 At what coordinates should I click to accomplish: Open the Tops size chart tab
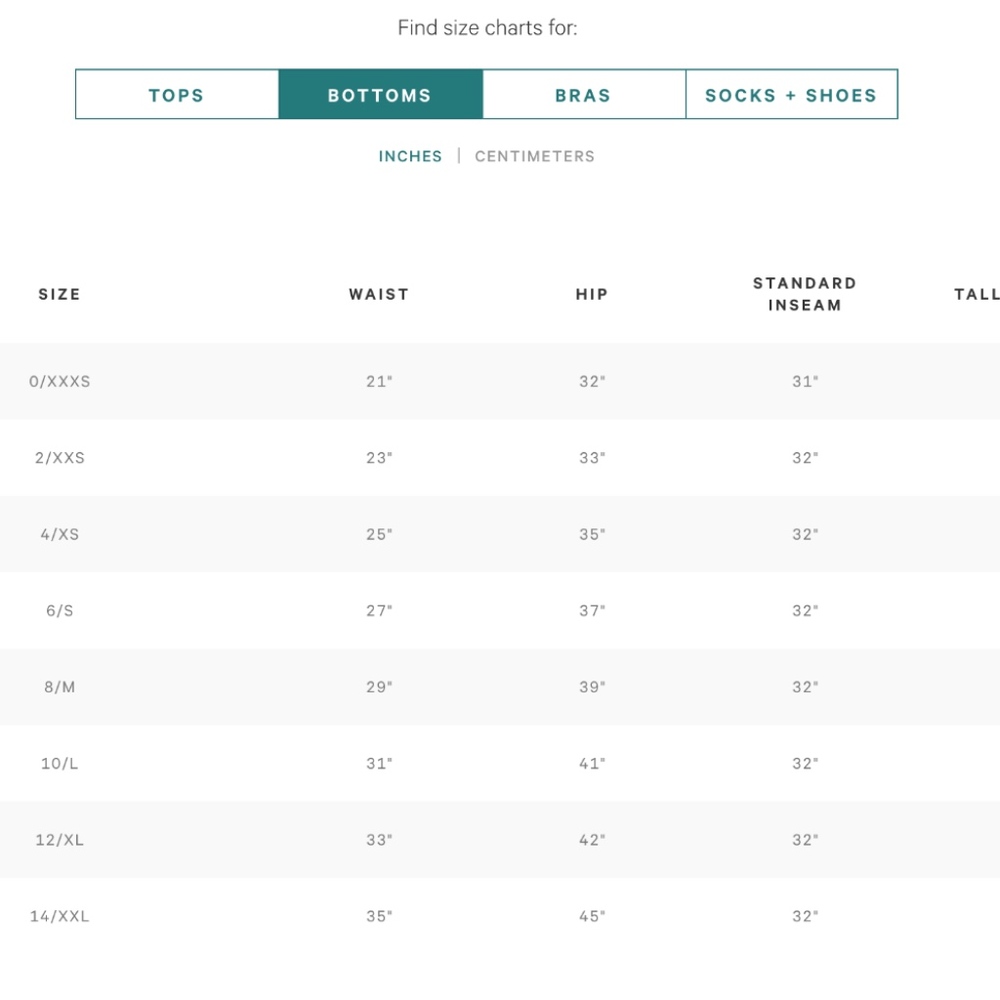(177, 94)
